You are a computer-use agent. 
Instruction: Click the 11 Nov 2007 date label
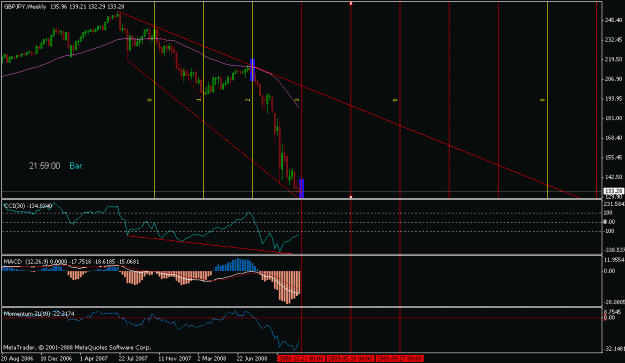[x=174, y=359]
